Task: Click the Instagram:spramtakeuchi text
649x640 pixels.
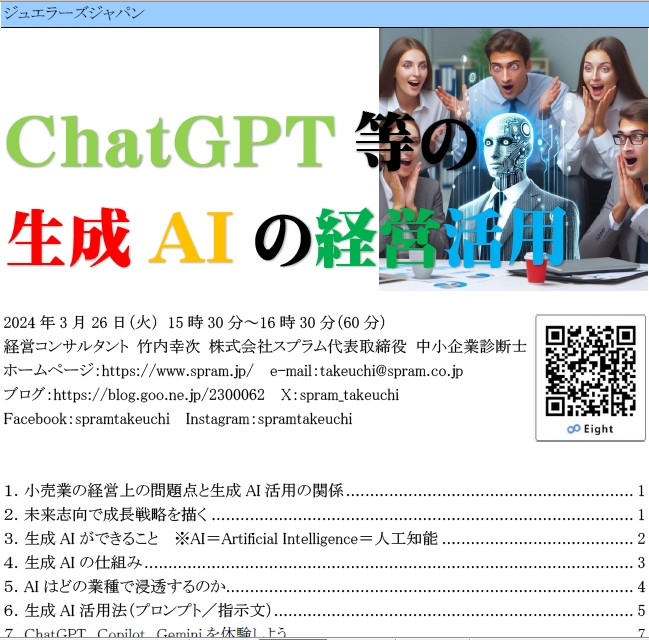Action: (x=269, y=419)
